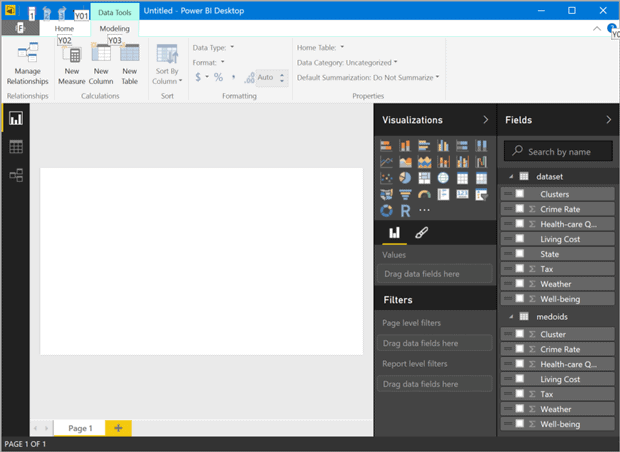Click the R script visual icon
Screen dimensions: 620x452
click(405, 210)
